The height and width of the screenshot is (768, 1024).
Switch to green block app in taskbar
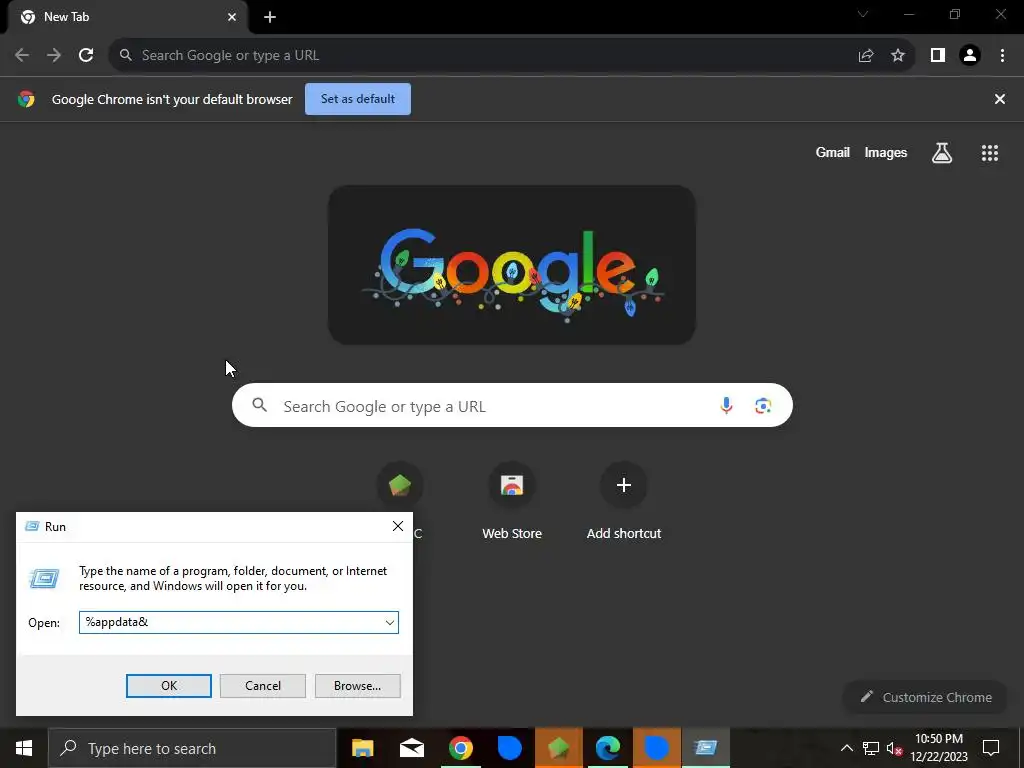click(x=558, y=748)
